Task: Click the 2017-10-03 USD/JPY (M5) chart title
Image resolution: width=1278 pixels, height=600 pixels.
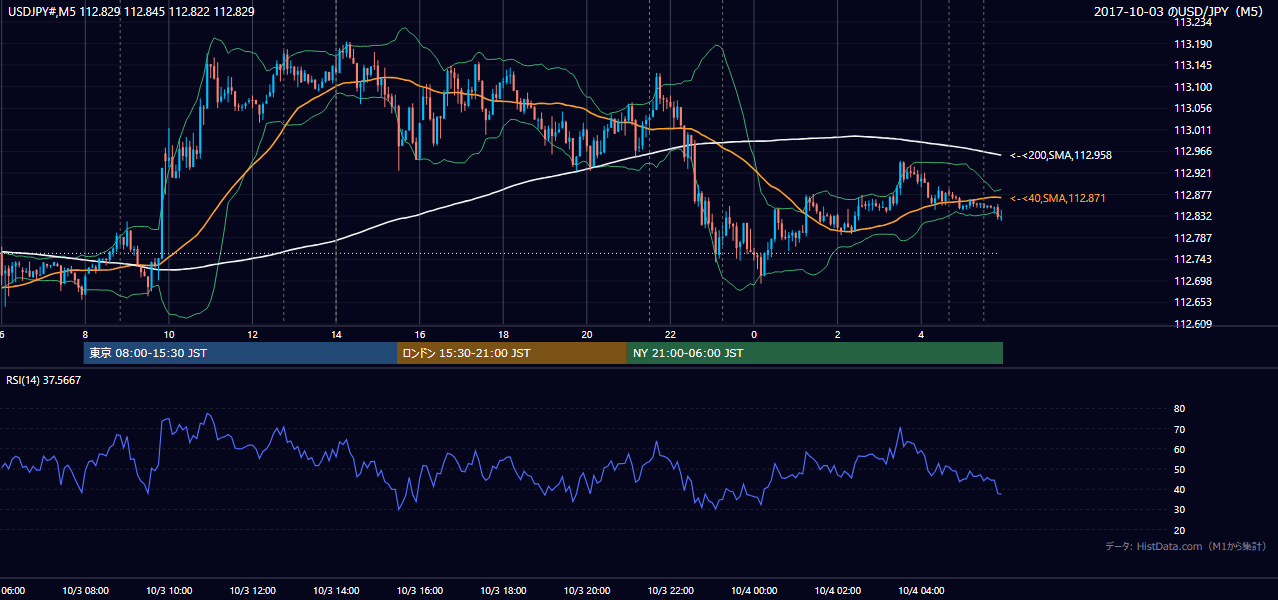Action: click(1180, 11)
